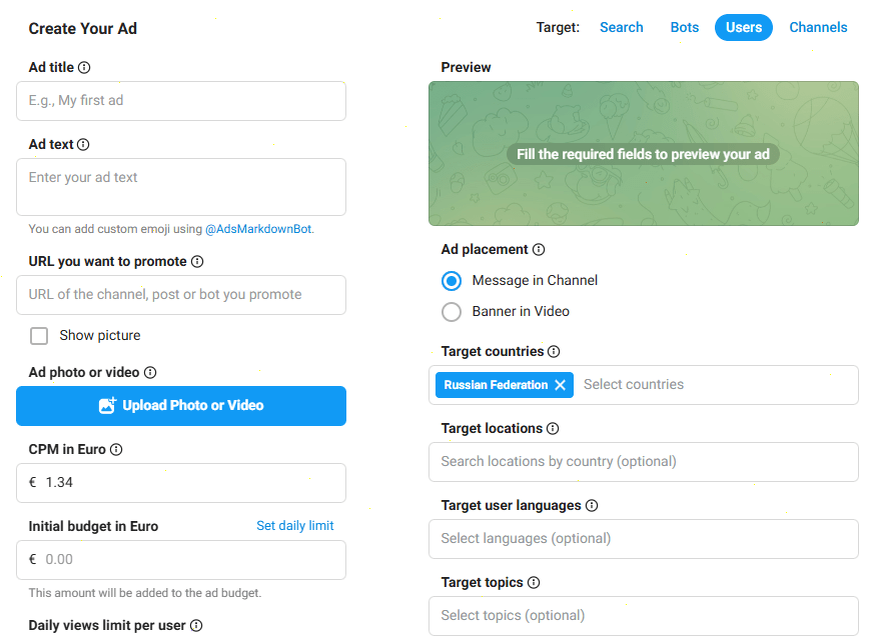Choose Banner in Video placement

(x=452, y=312)
